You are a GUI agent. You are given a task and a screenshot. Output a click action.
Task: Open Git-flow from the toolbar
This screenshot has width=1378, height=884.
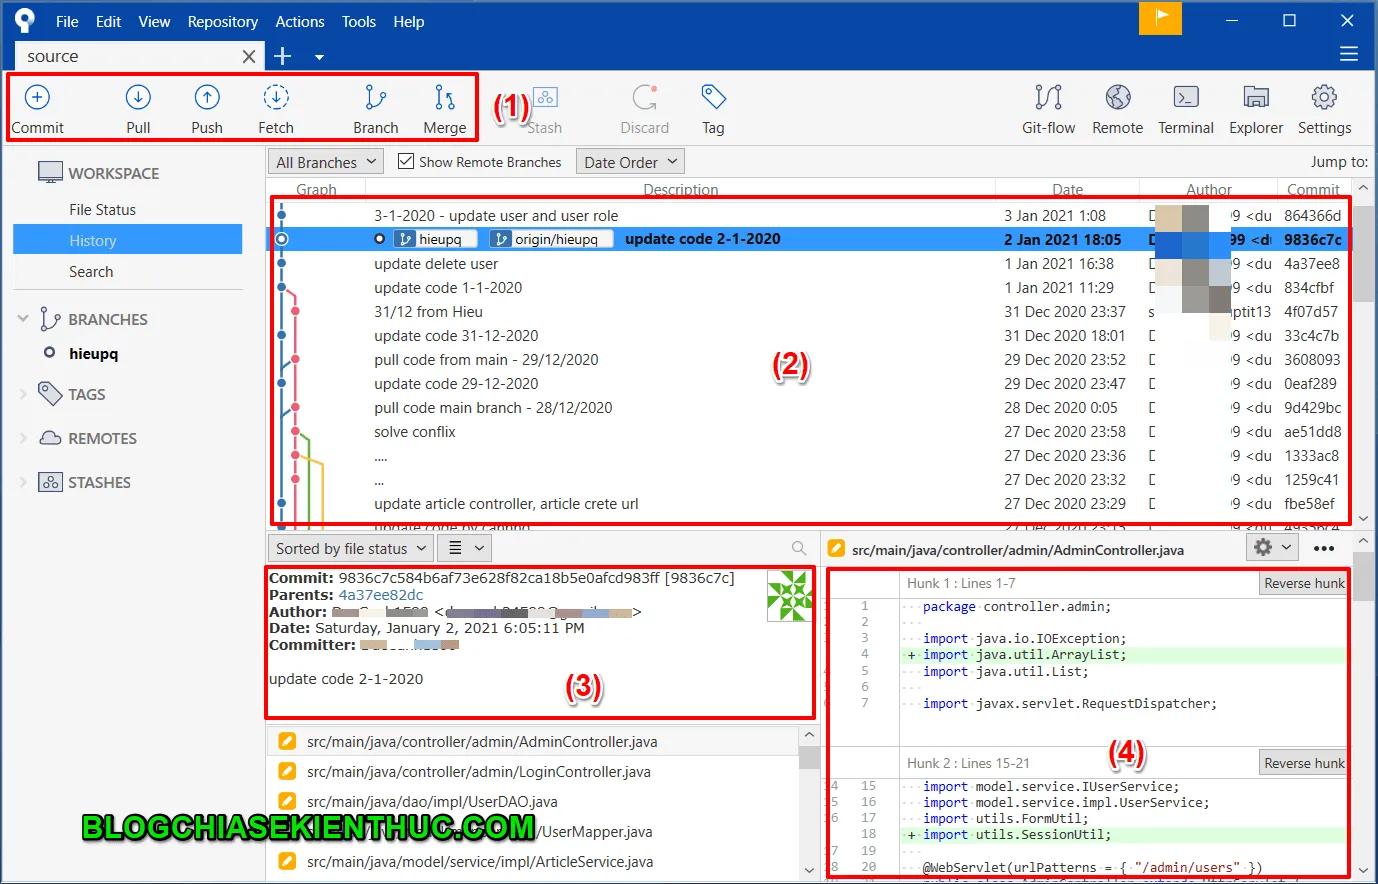[x=1048, y=107]
